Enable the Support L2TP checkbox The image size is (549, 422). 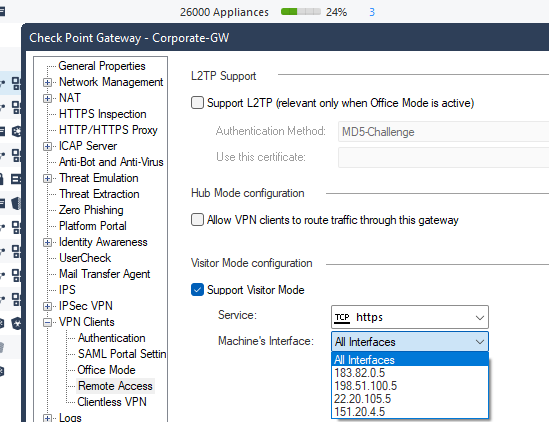(197, 103)
